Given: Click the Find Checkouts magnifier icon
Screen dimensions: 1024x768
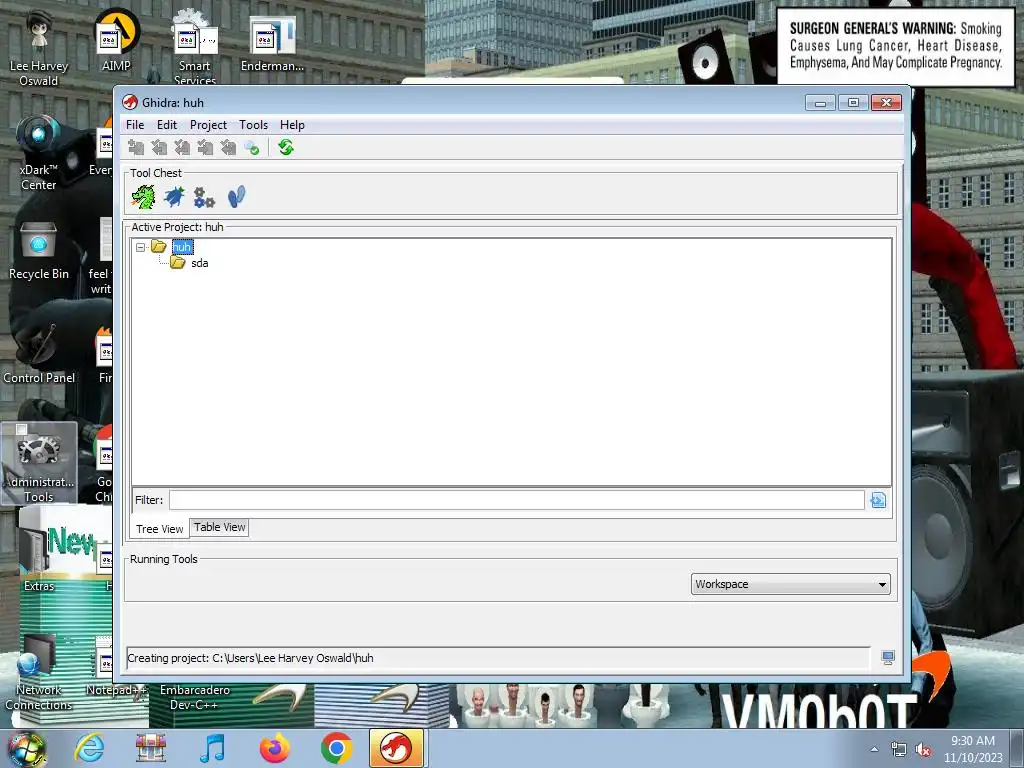Looking at the screenshot, I should pos(251,148).
